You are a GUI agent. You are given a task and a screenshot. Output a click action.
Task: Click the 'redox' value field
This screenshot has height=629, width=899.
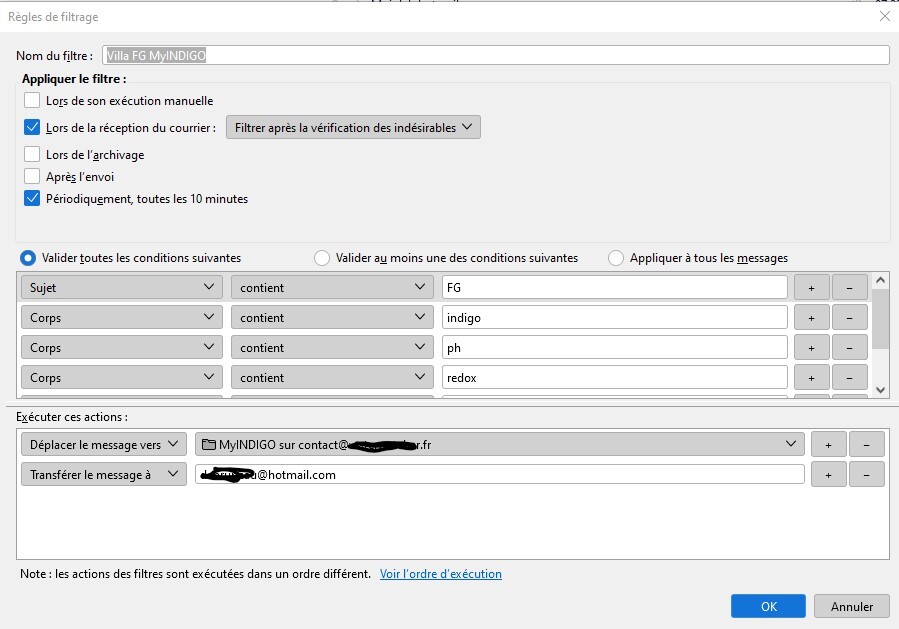coord(615,377)
